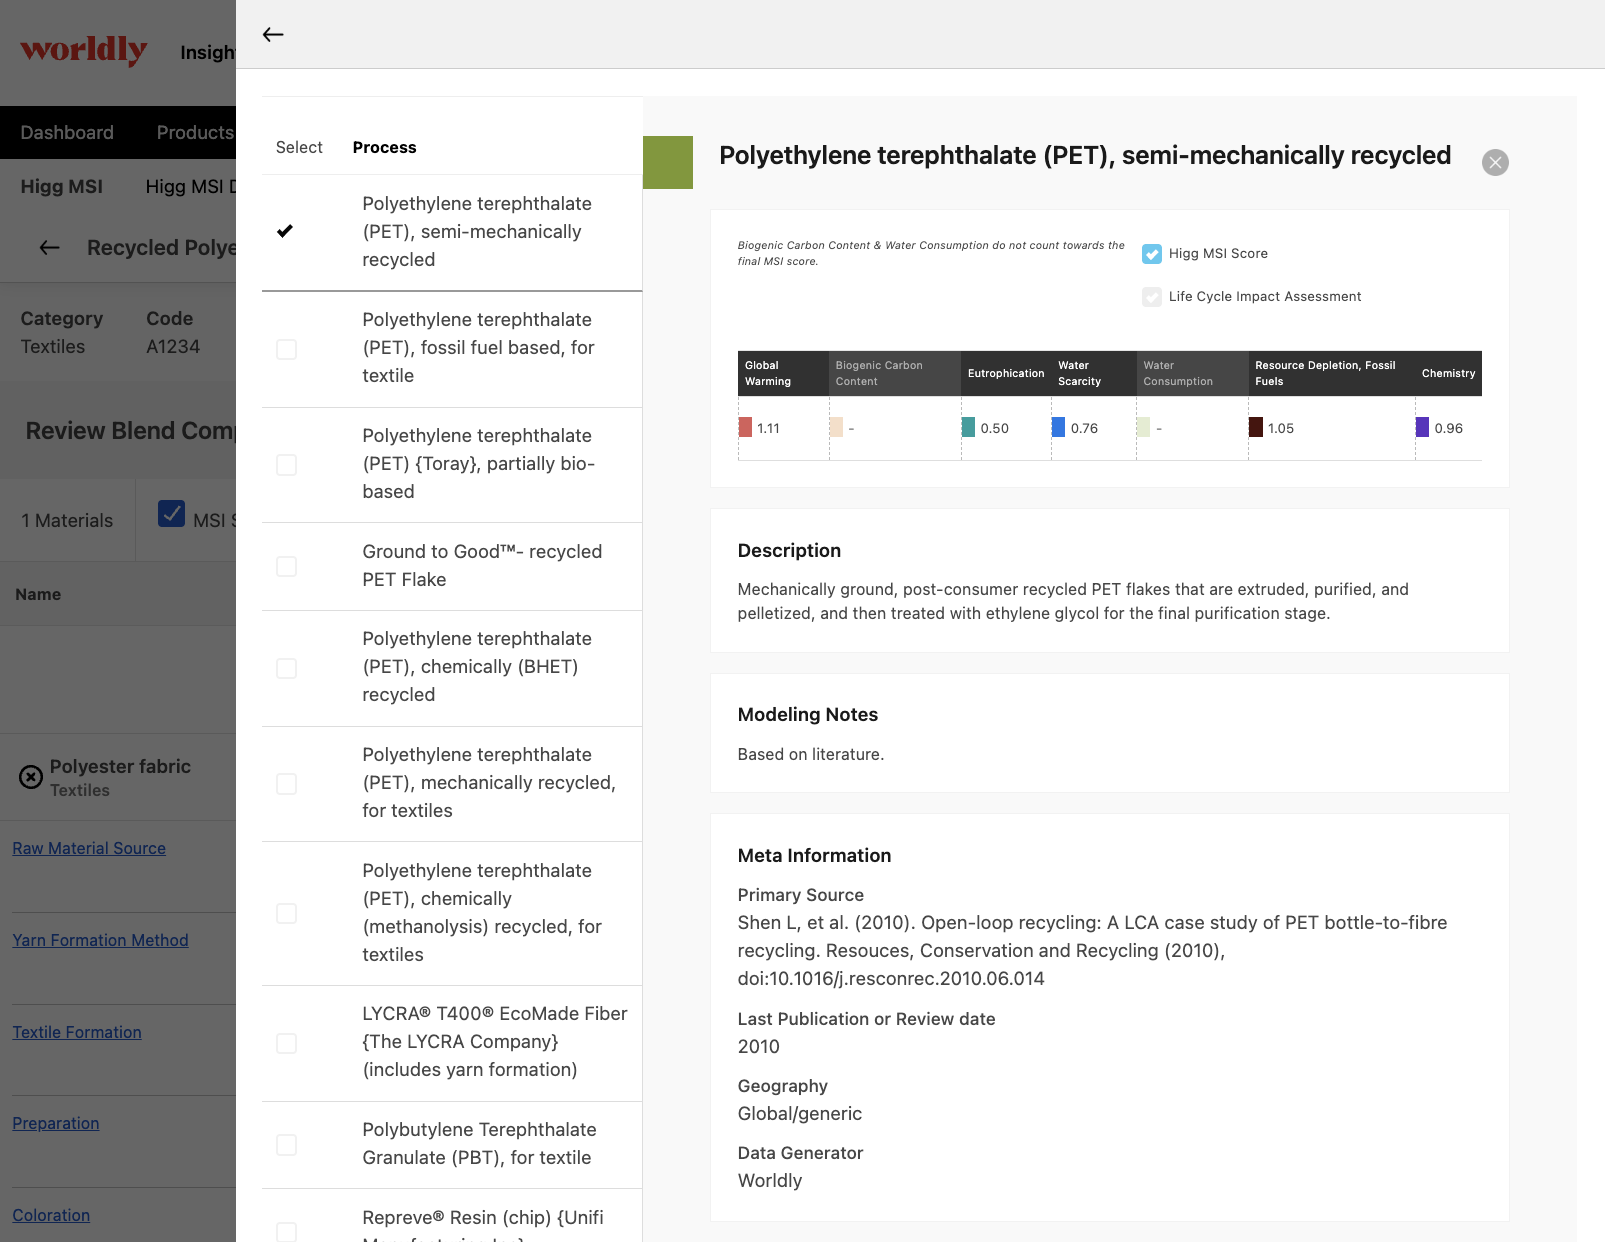Open Textile Formation link
This screenshot has height=1242, width=1605.
(x=77, y=1033)
